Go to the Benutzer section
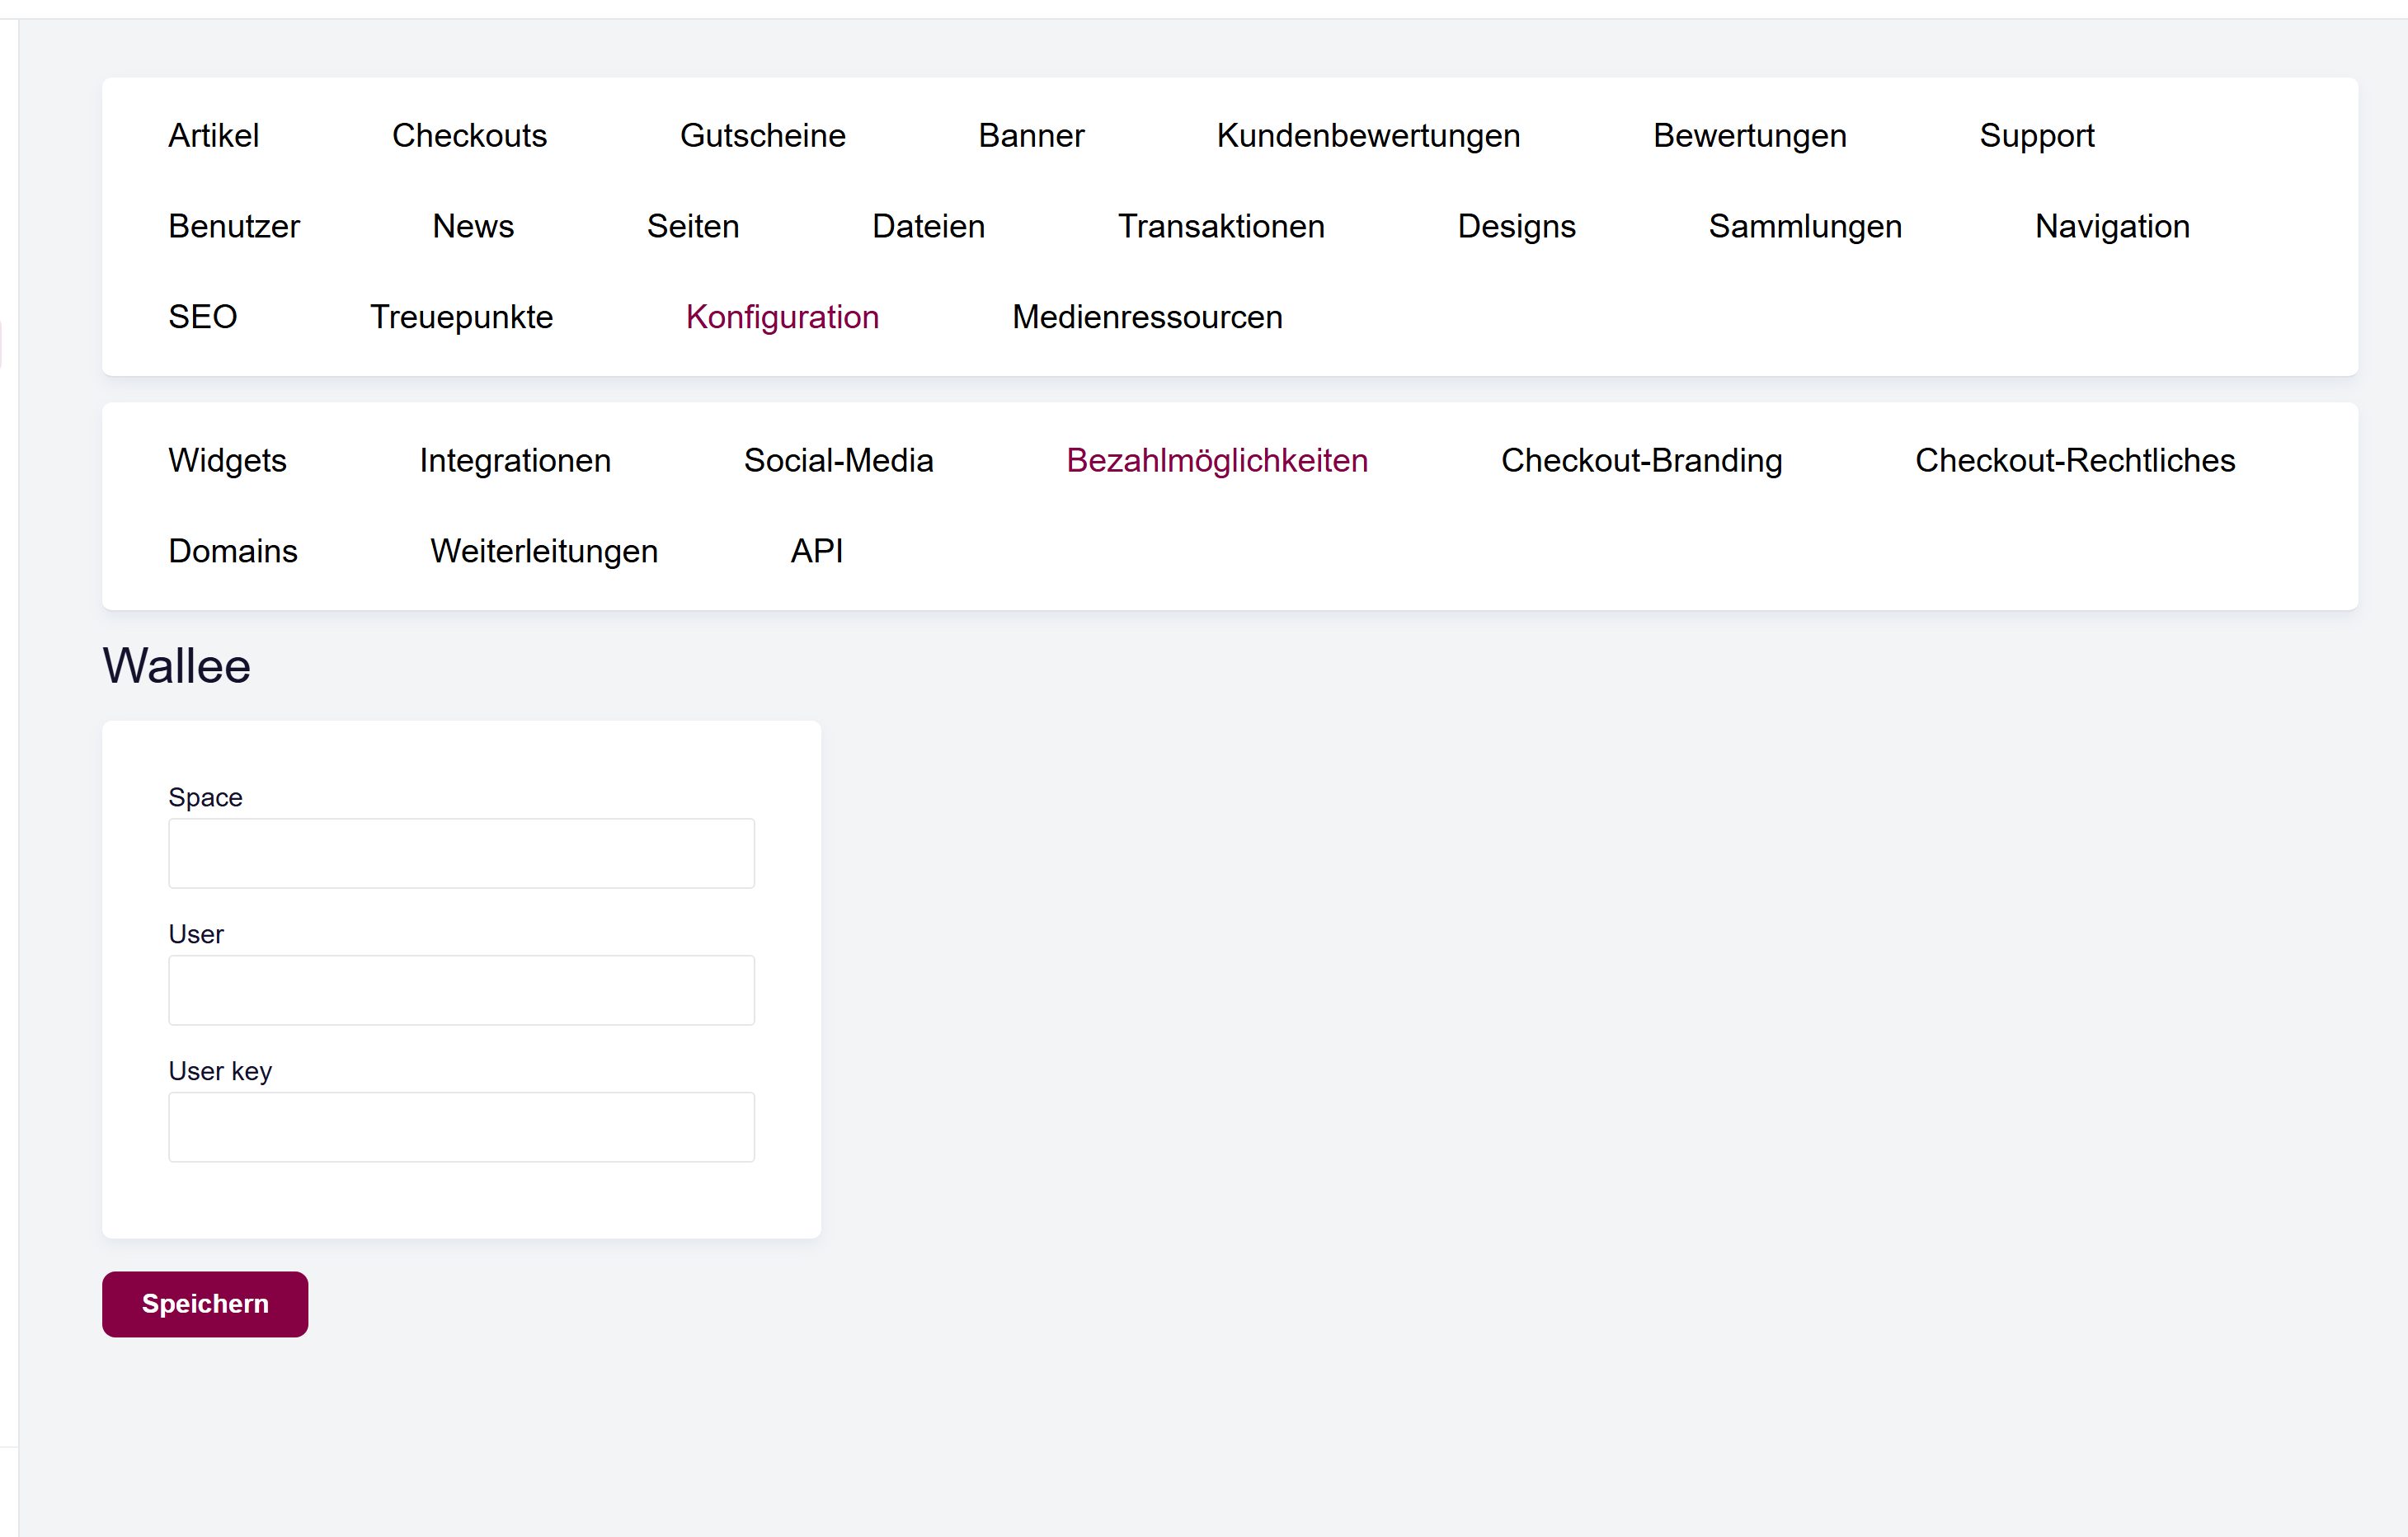 point(234,227)
